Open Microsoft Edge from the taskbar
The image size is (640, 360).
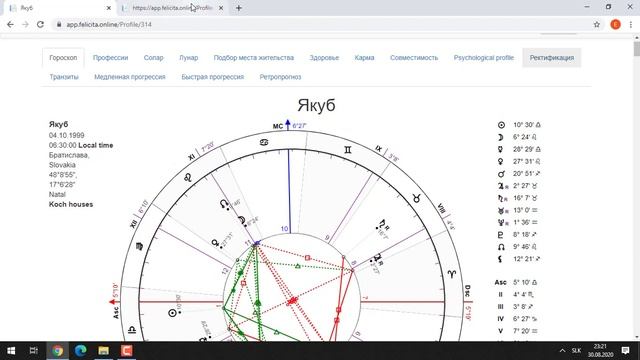pyautogui.click(x=80, y=351)
